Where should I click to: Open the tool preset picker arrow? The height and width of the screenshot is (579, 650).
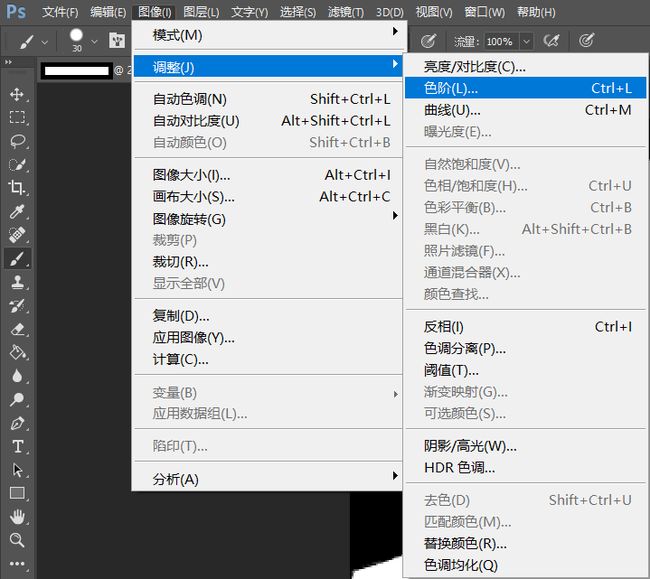pos(45,42)
